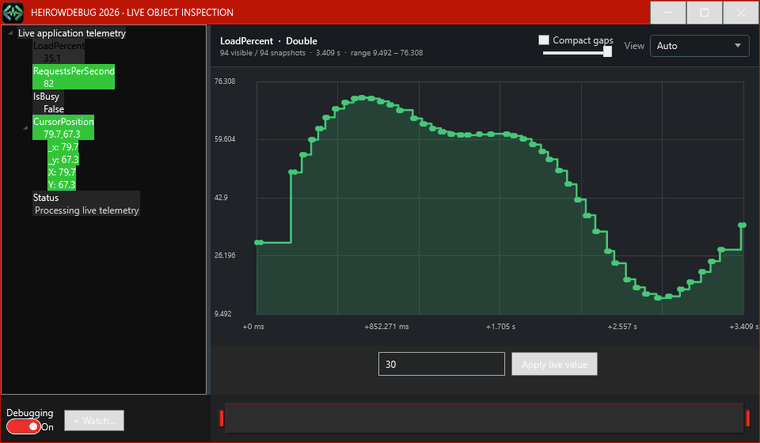Click the + Watch... button

pos(94,420)
